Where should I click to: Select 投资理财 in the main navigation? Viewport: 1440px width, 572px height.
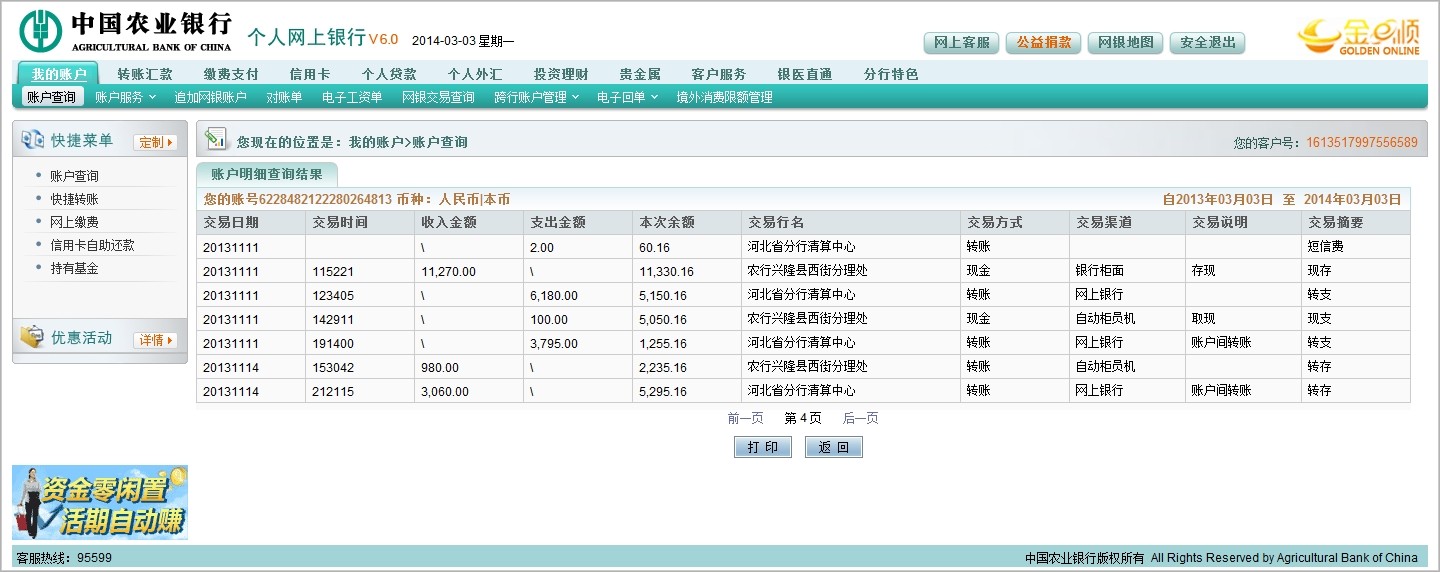561,74
